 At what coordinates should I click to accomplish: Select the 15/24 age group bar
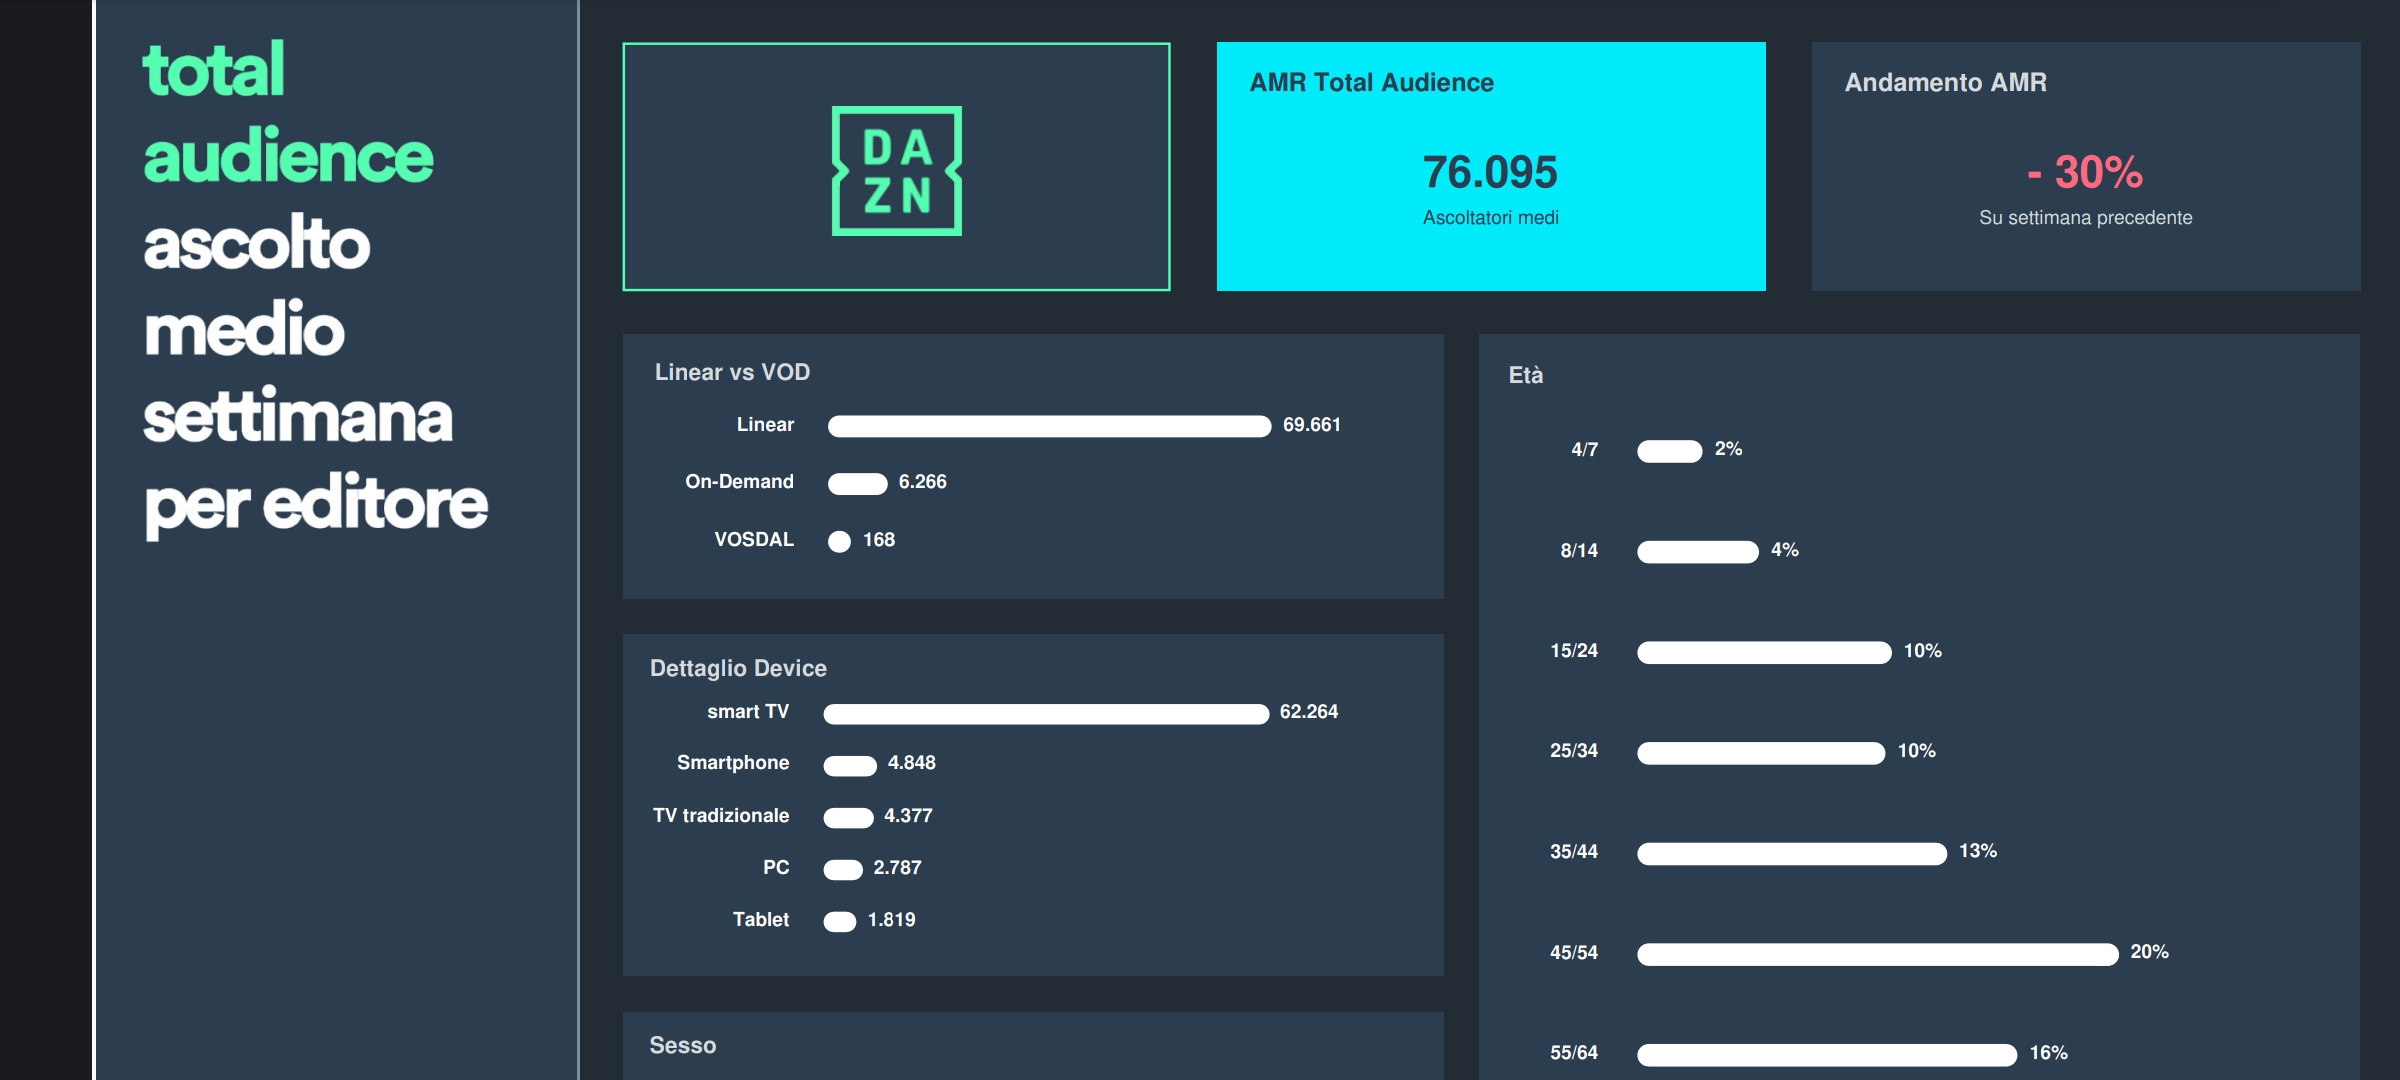pyautogui.click(x=1764, y=653)
